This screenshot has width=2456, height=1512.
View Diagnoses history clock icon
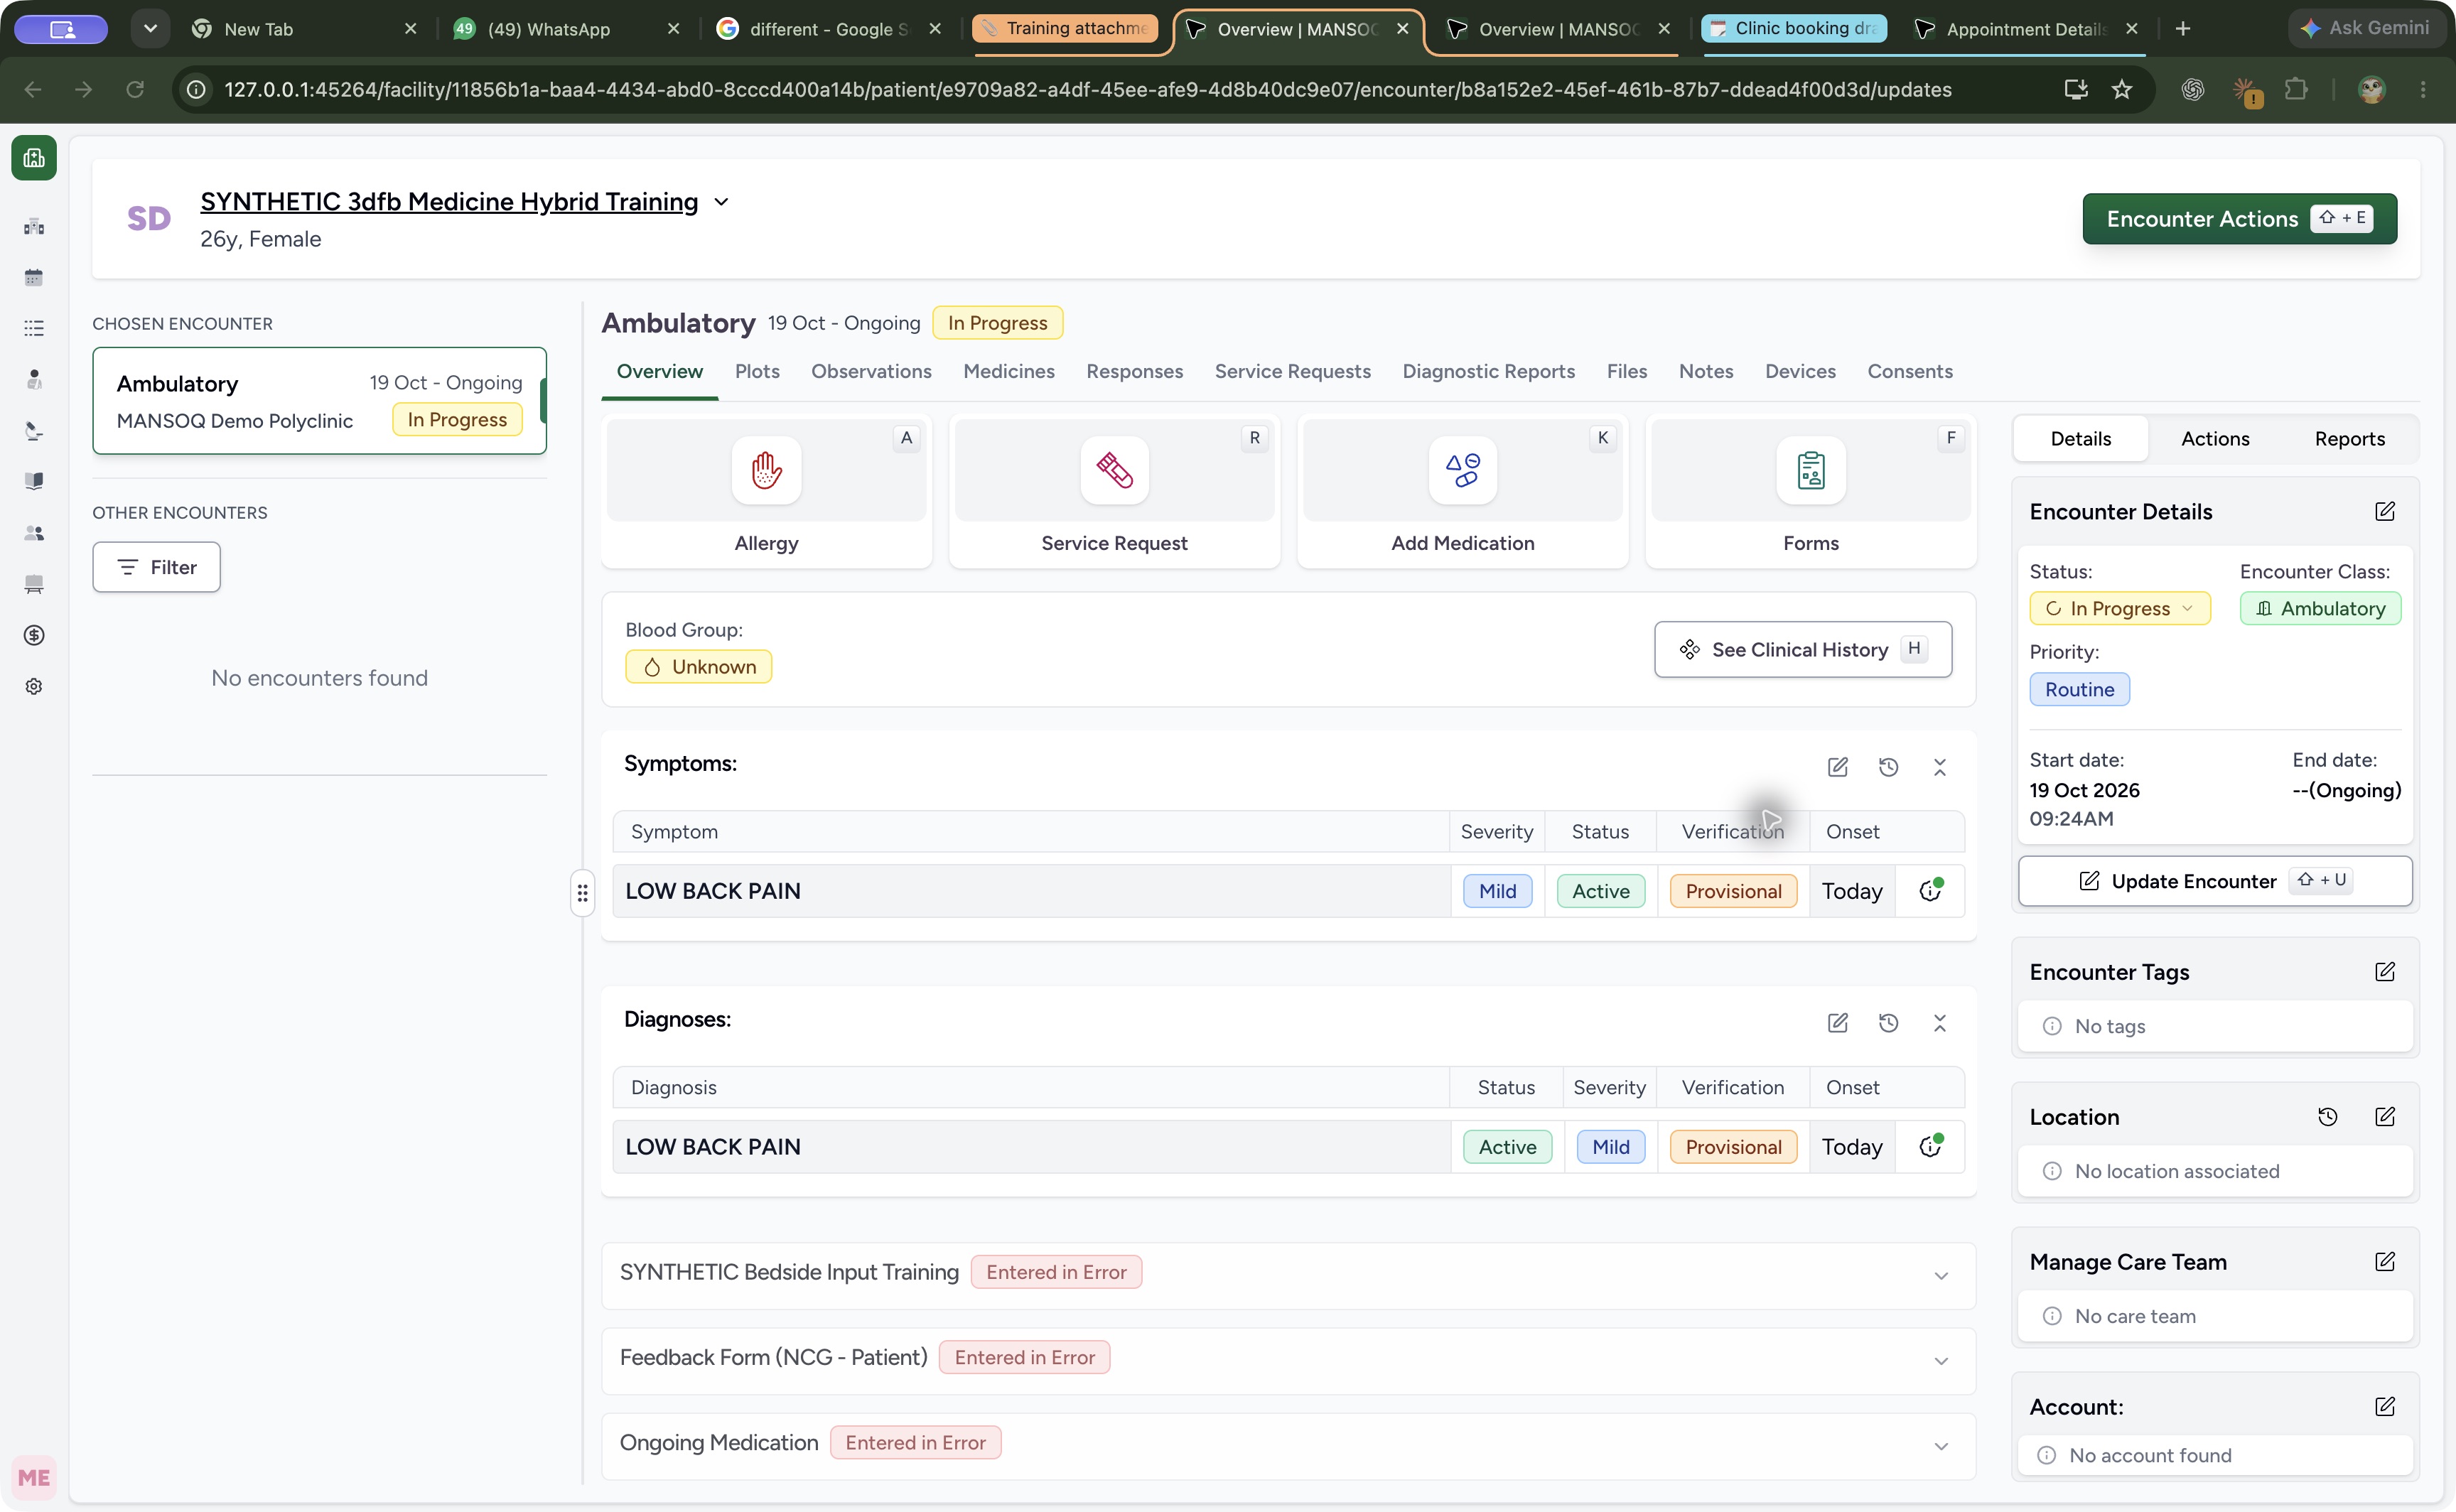pos(1888,1022)
